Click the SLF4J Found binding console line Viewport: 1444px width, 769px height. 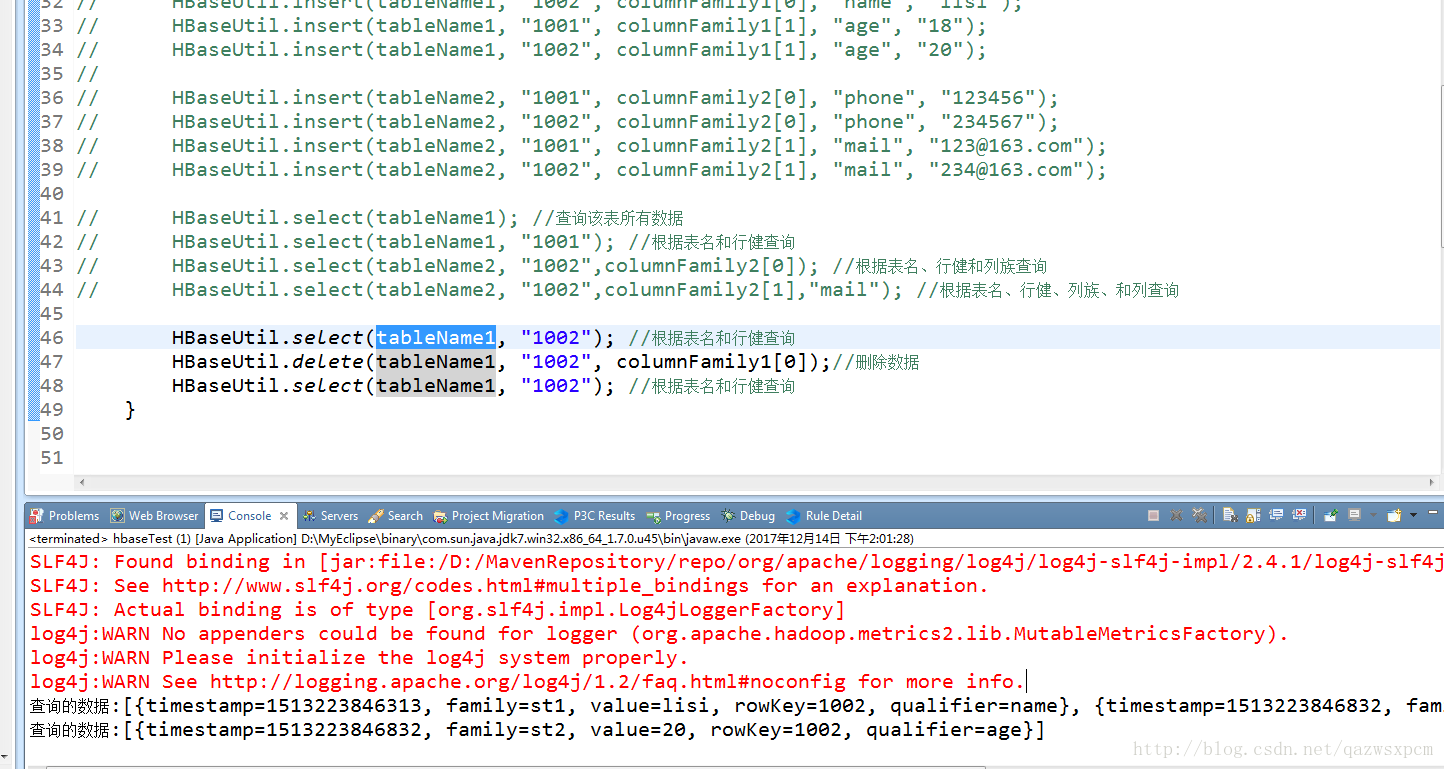pyautogui.click(x=736, y=562)
